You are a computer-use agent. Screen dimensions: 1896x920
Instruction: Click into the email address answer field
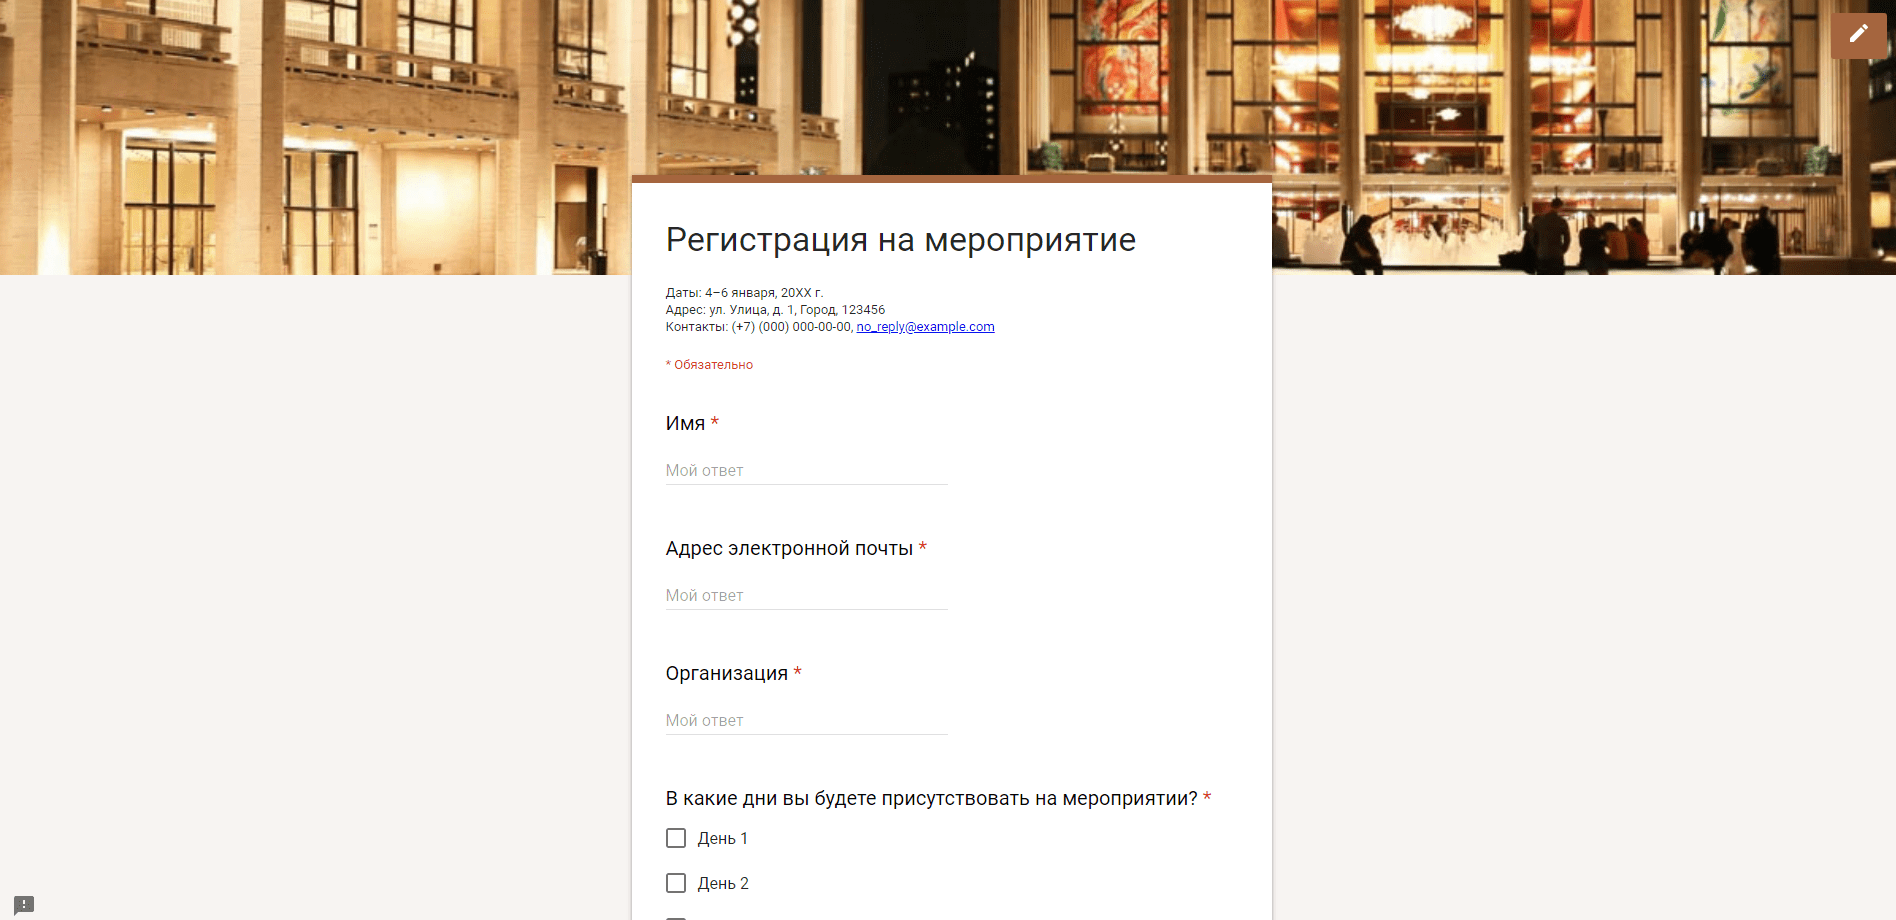[806, 596]
